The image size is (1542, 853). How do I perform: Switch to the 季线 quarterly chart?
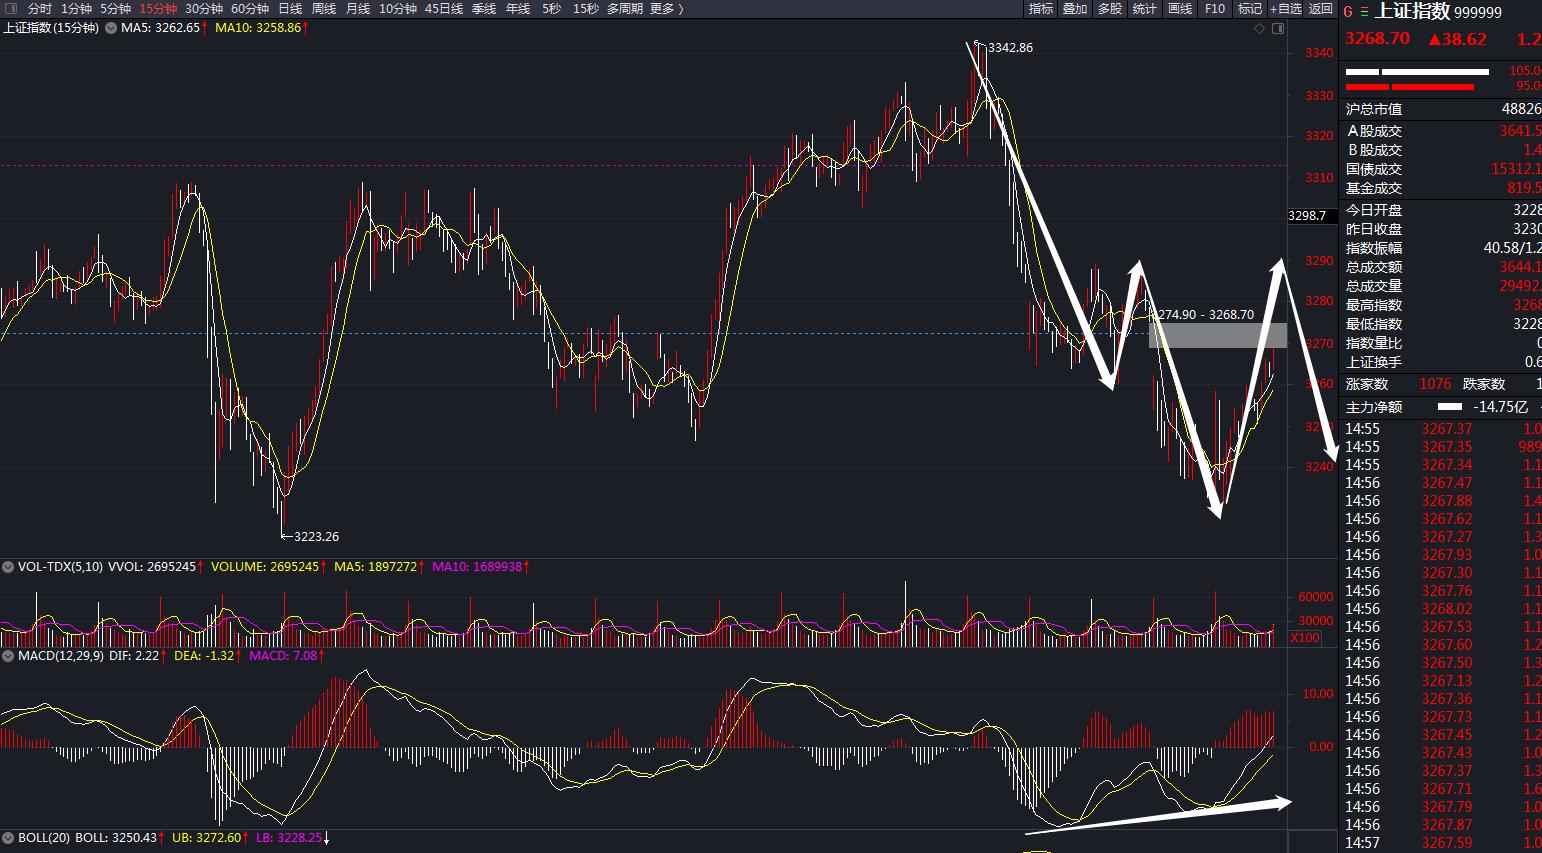point(484,8)
